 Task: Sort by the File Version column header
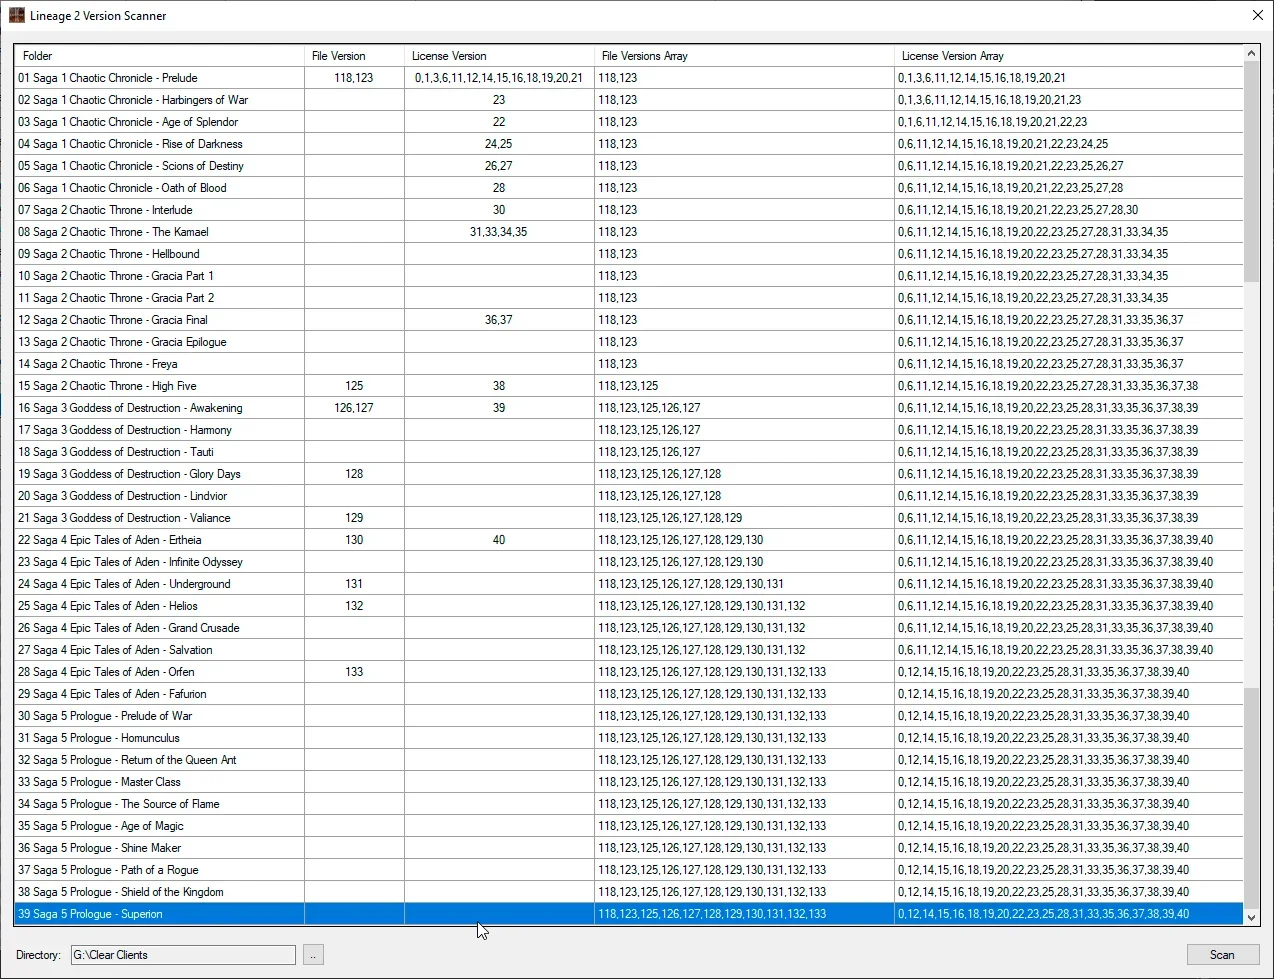pyautogui.click(x=354, y=56)
